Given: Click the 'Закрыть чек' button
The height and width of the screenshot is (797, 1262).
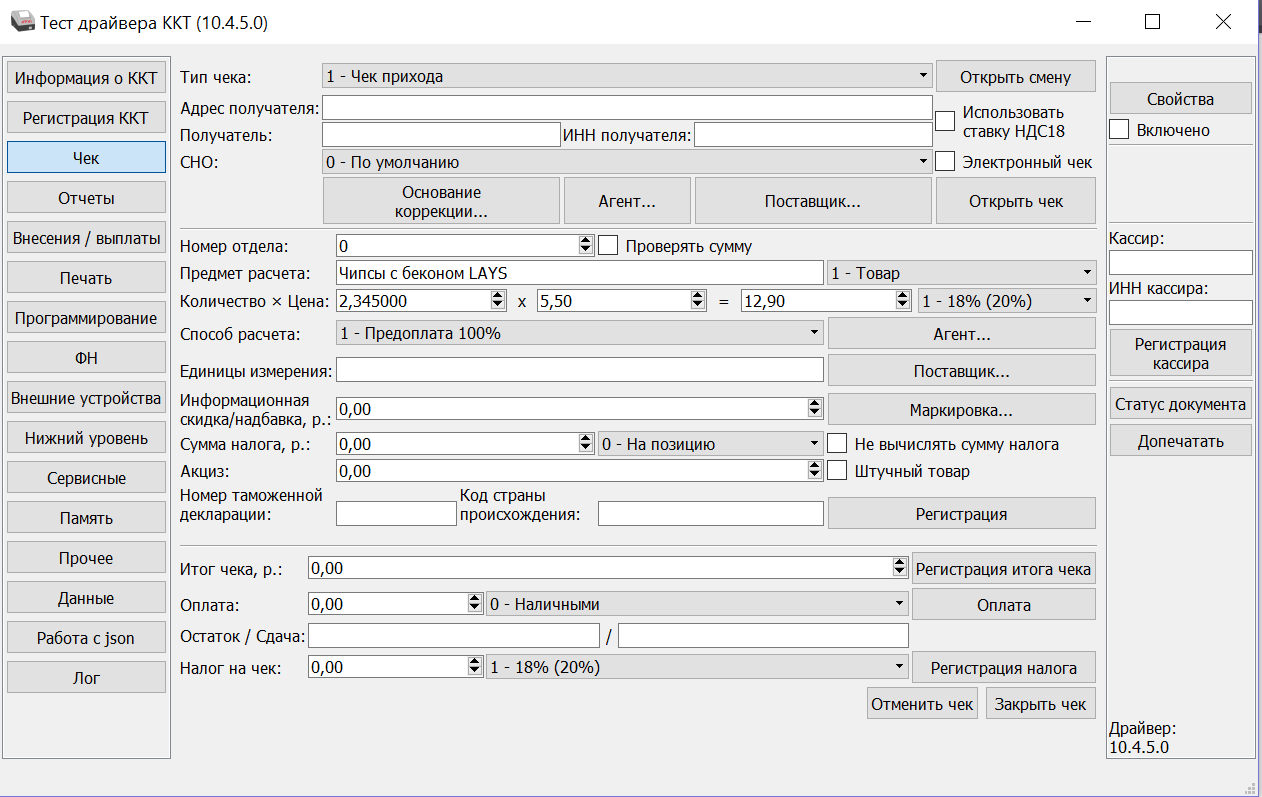Looking at the screenshot, I should coord(1040,704).
